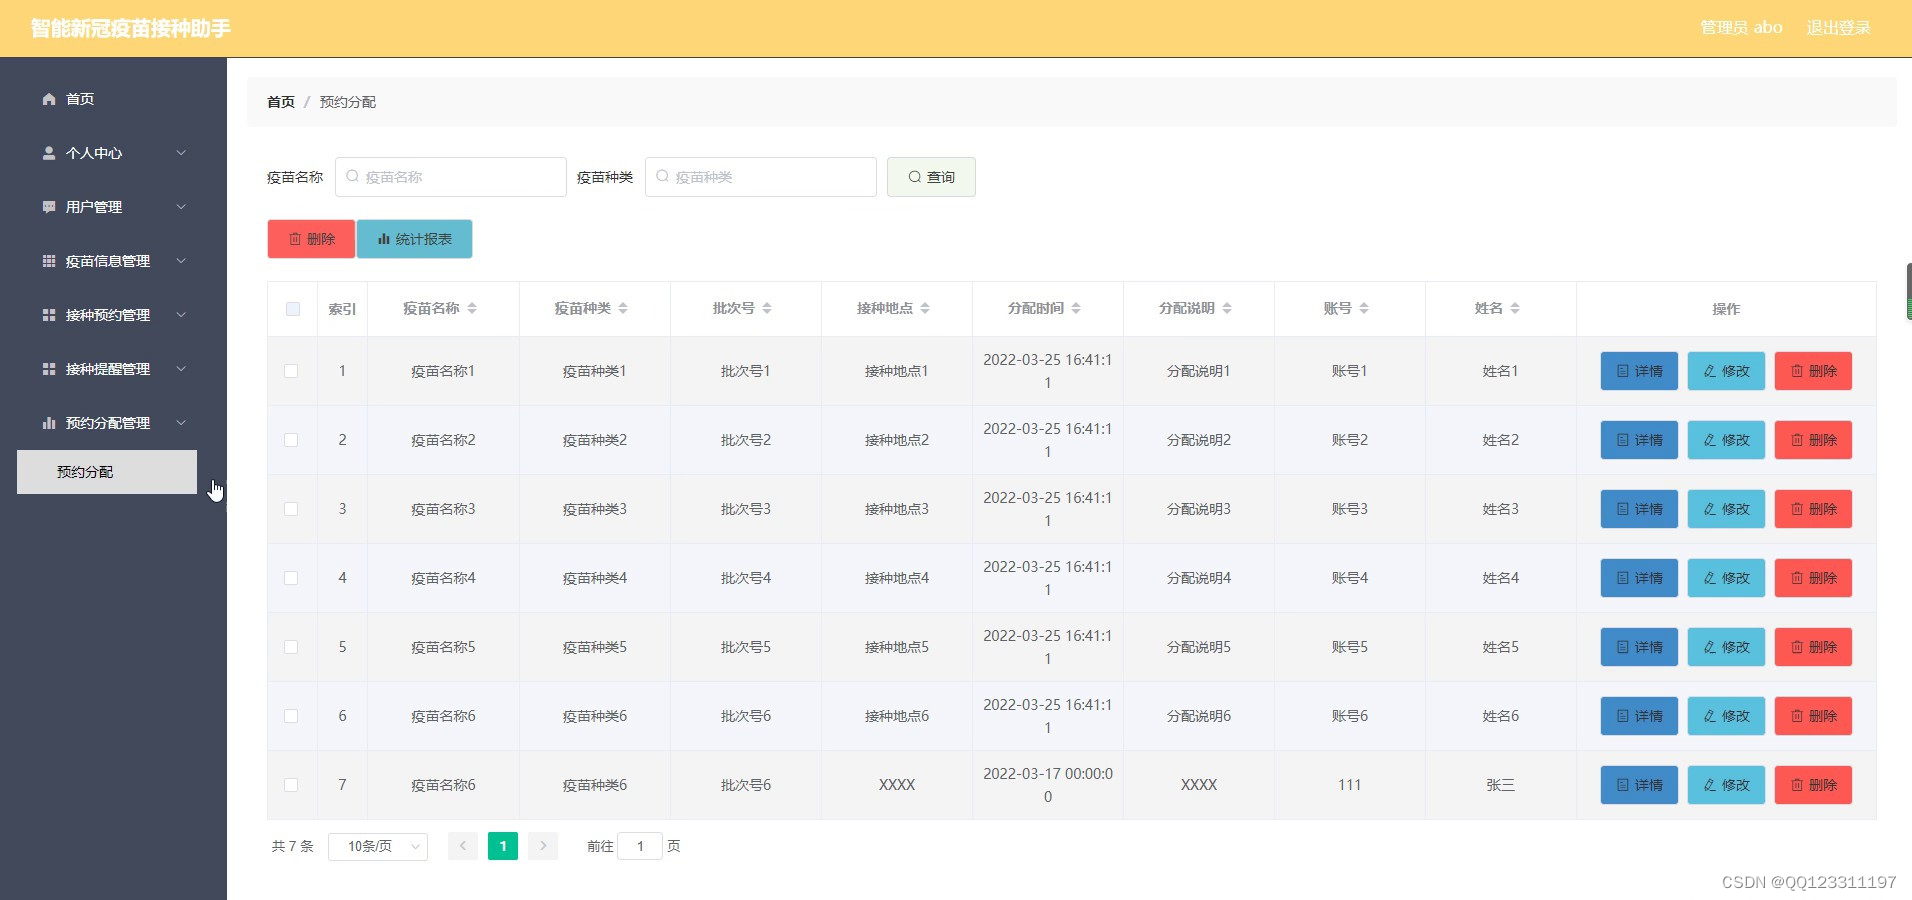Open the 接种预约管理 sidebar menu
The width and height of the screenshot is (1912, 900).
[113, 315]
